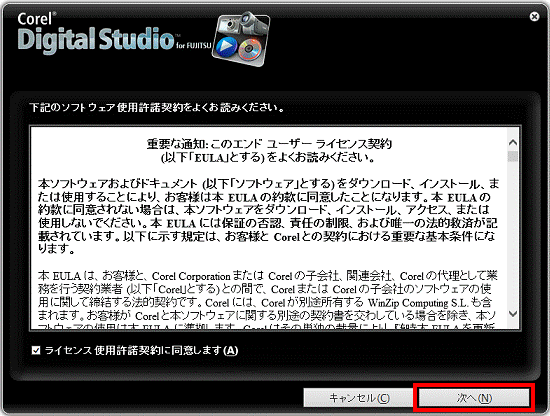550x416 pixels.
Task: Click the EULA scrollbar up arrow
Action: point(513,142)
